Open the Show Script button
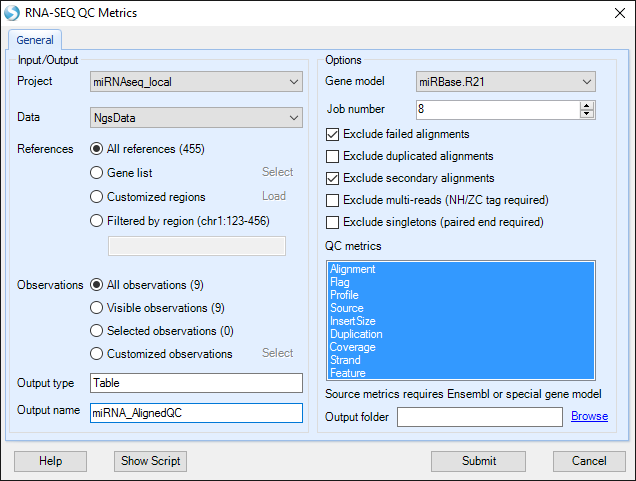Screen dimensions: 636x481 coord(150,461)
